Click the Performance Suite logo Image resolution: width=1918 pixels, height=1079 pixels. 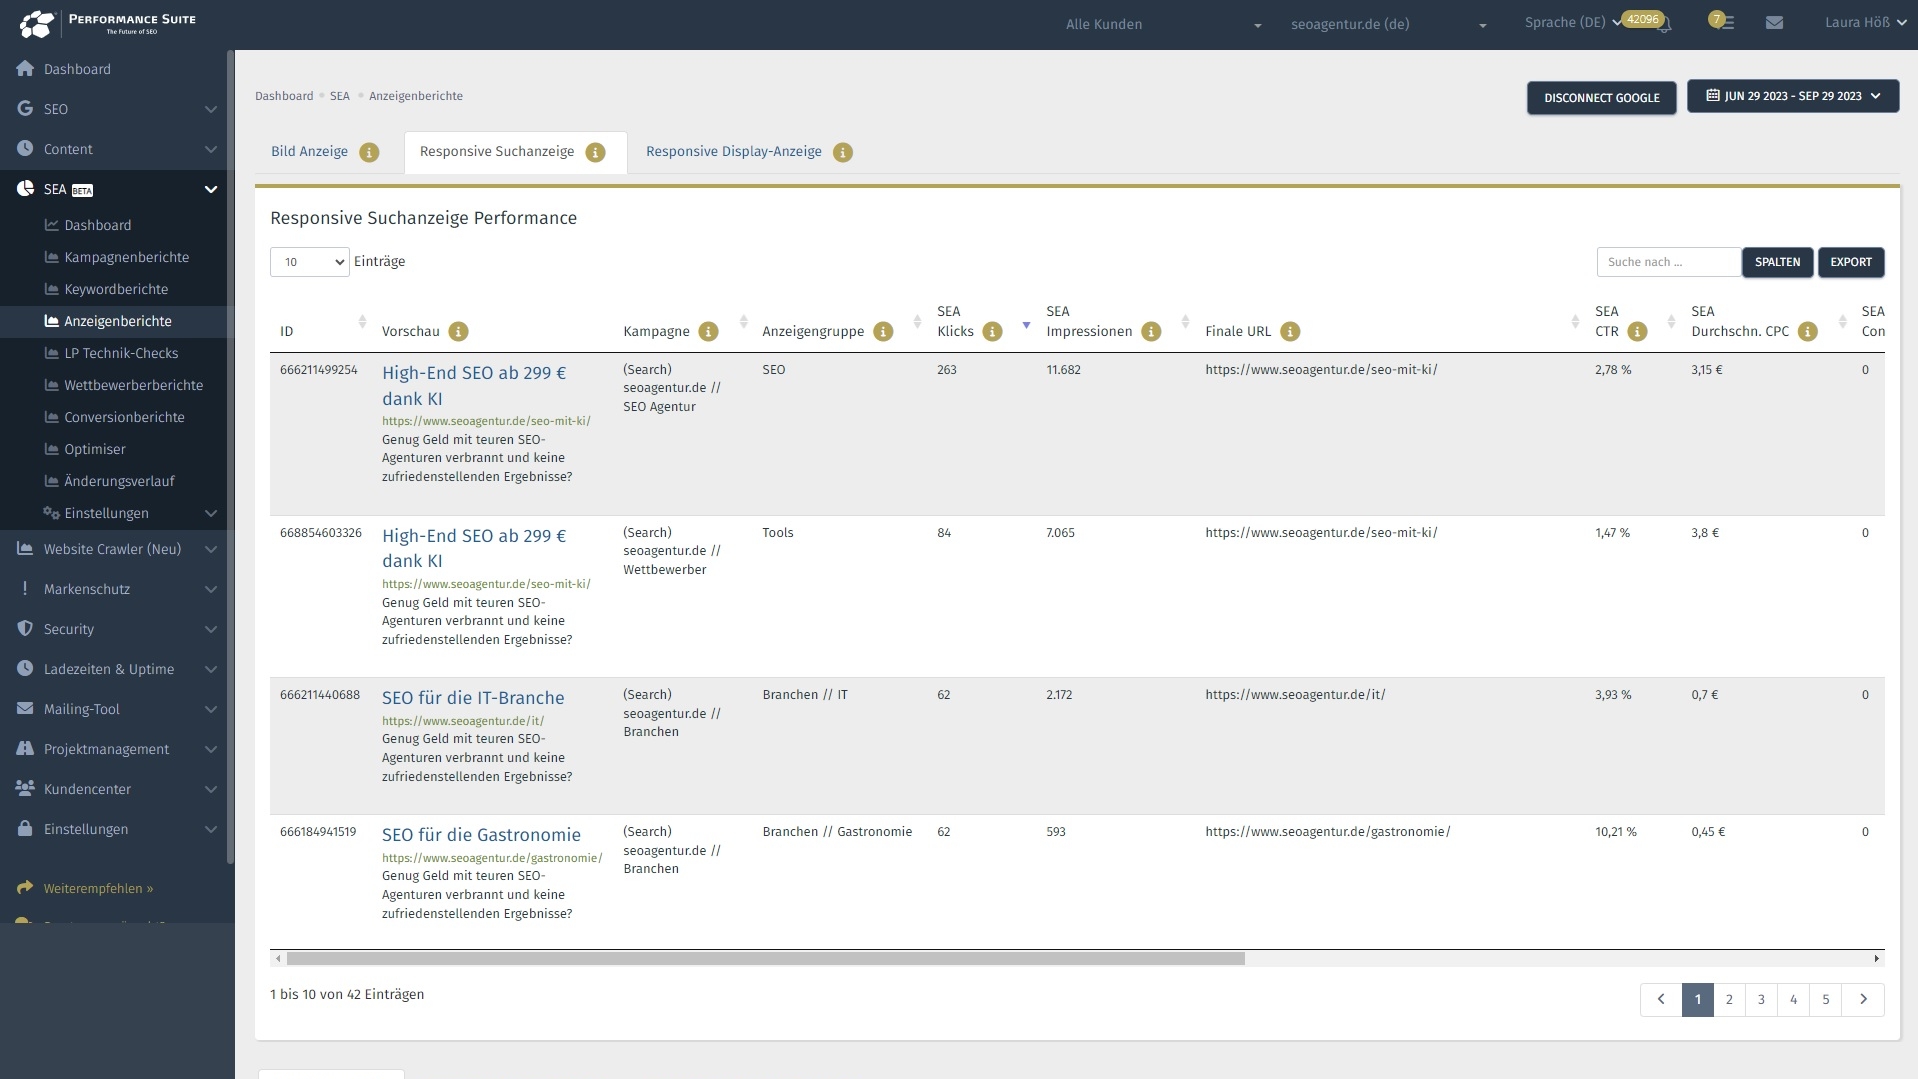(x=107, y=23)
